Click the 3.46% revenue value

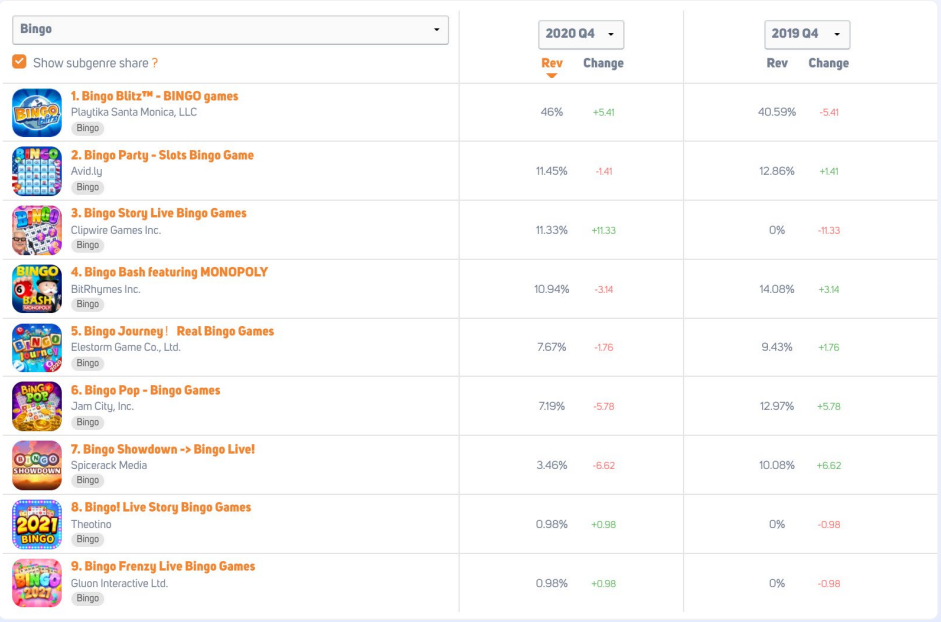tap(552, 465)
